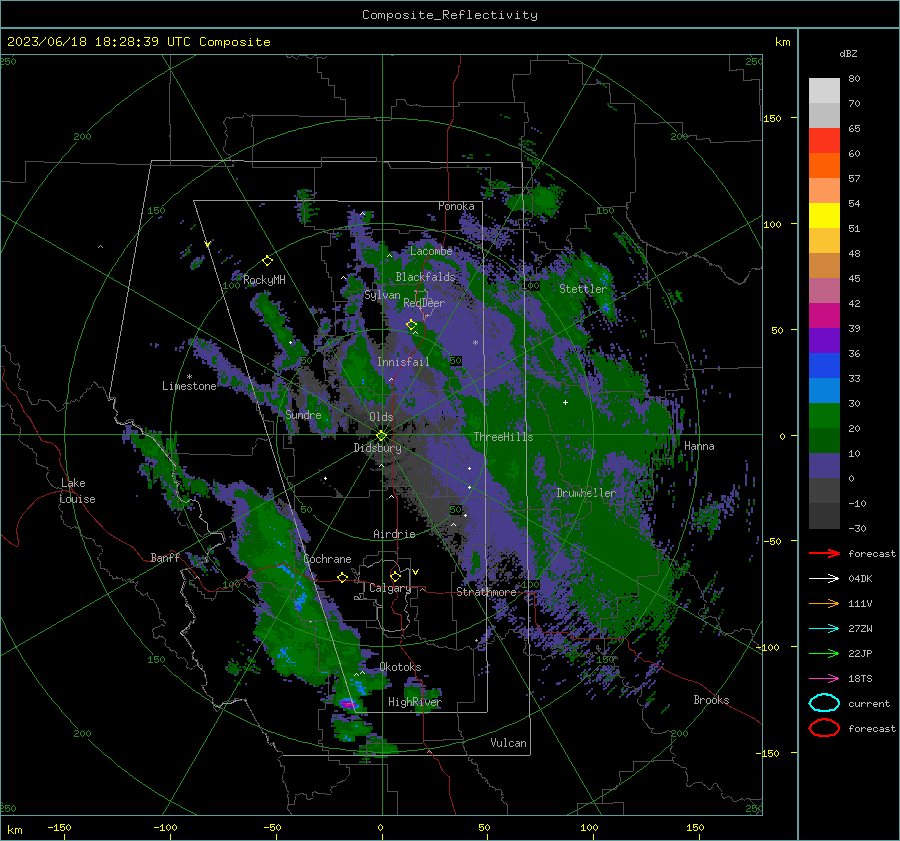Click the Blackfalds city label
This screenshot has height=841, width=900.
(425, 277)
